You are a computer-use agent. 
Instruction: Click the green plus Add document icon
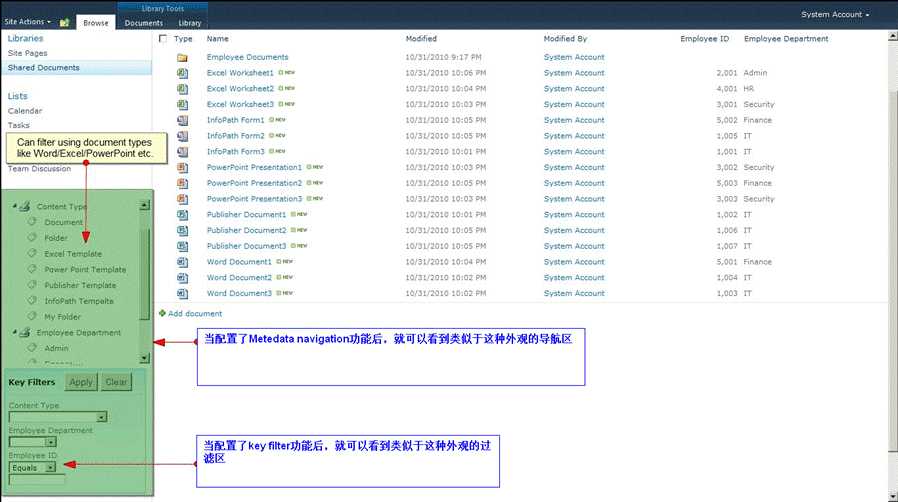tap(162, 313)
